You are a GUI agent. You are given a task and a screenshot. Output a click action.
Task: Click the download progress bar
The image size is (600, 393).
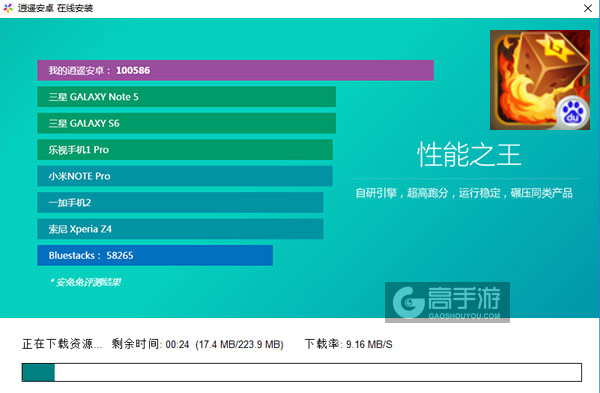pos(302,372)
